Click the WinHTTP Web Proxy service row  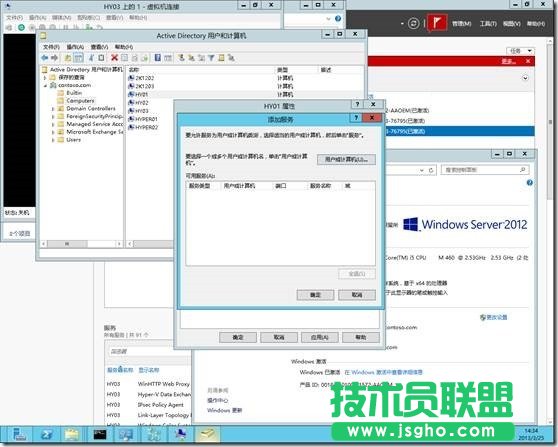(149, 384)
